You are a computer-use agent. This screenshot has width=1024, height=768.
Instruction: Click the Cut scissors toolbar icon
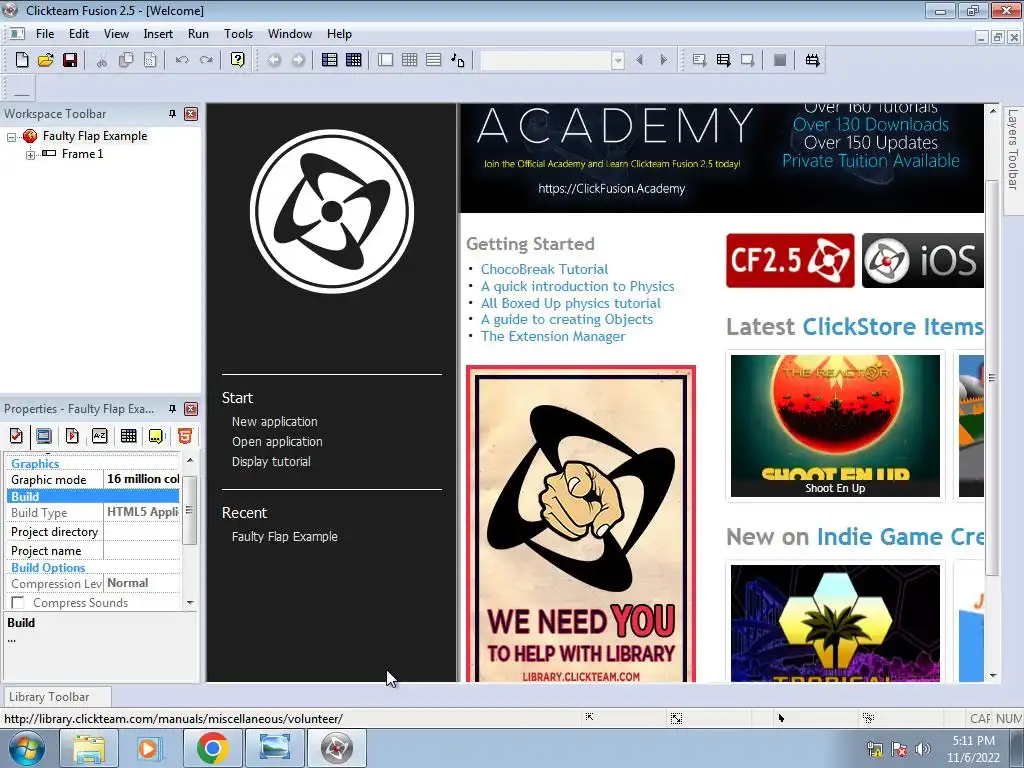click(101, 60)
